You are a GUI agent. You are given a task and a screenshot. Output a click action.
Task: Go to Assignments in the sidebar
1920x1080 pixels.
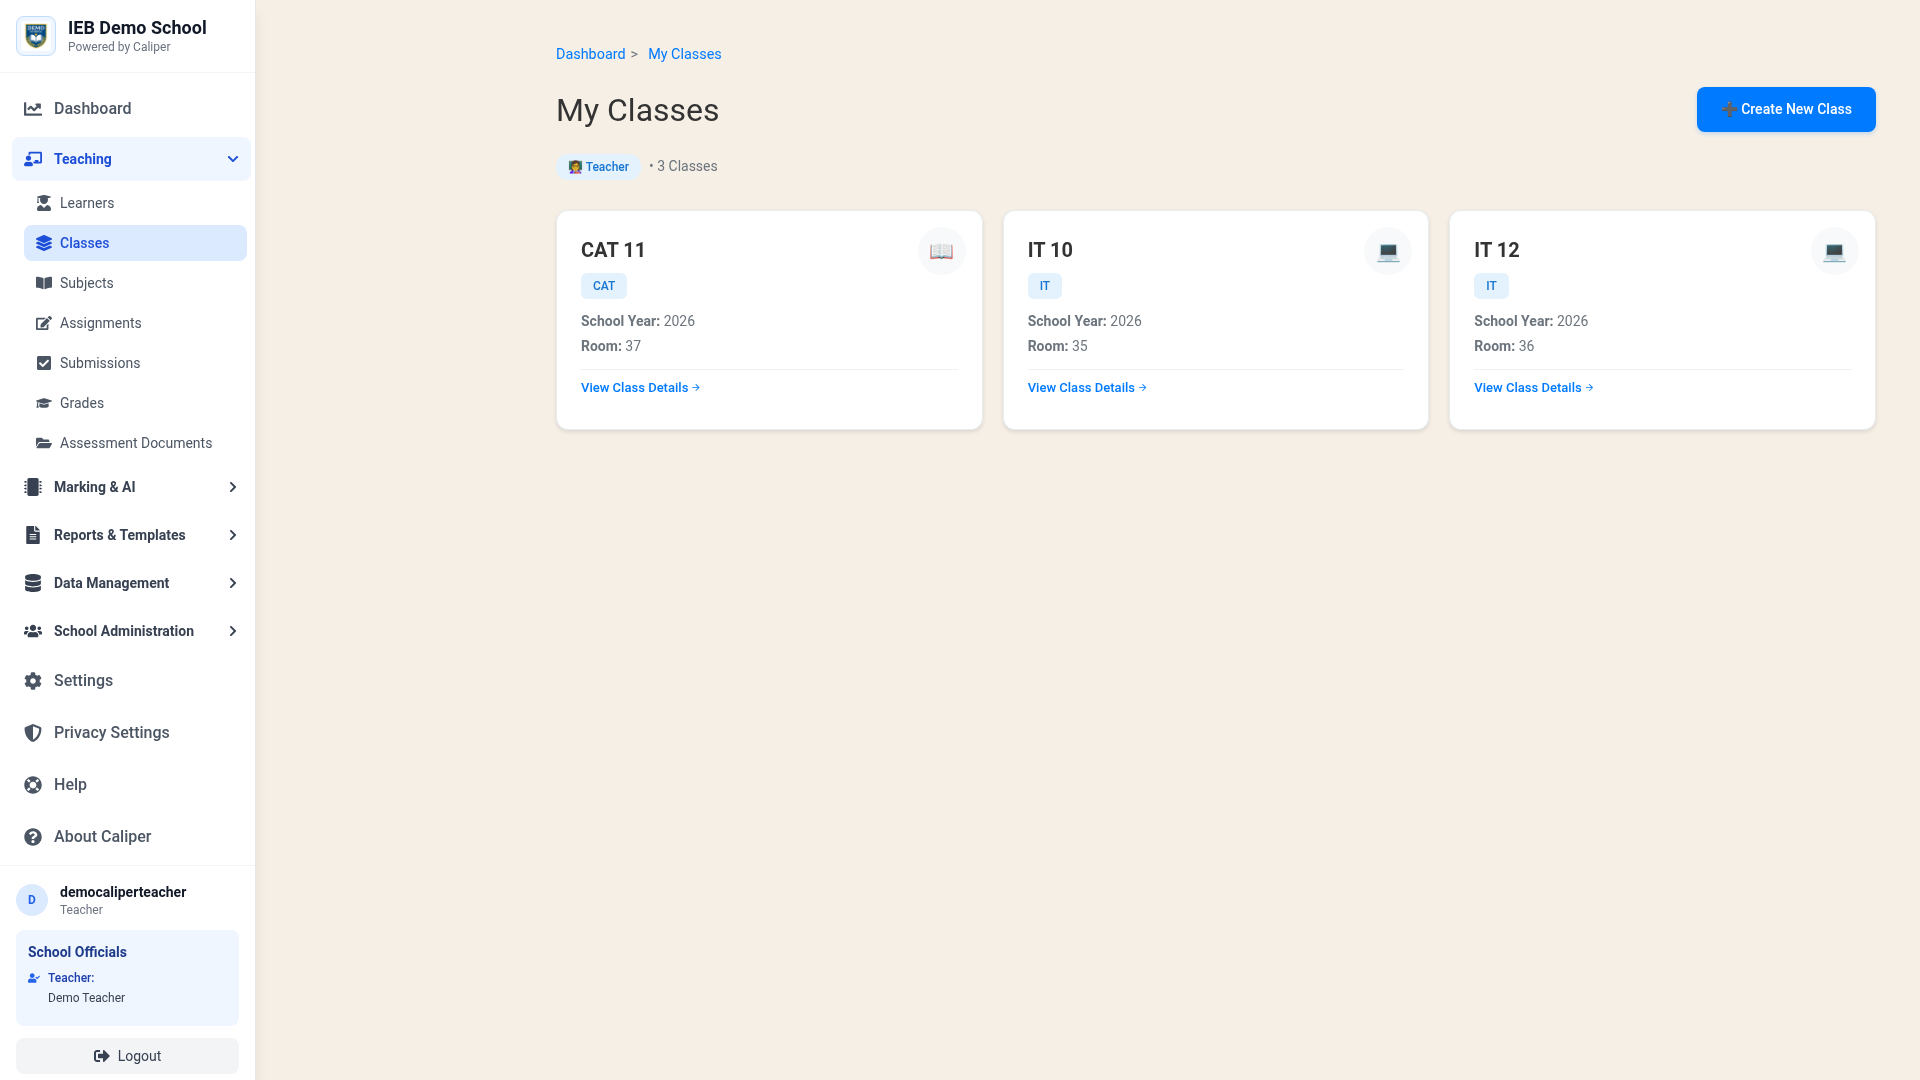[100, 323]
